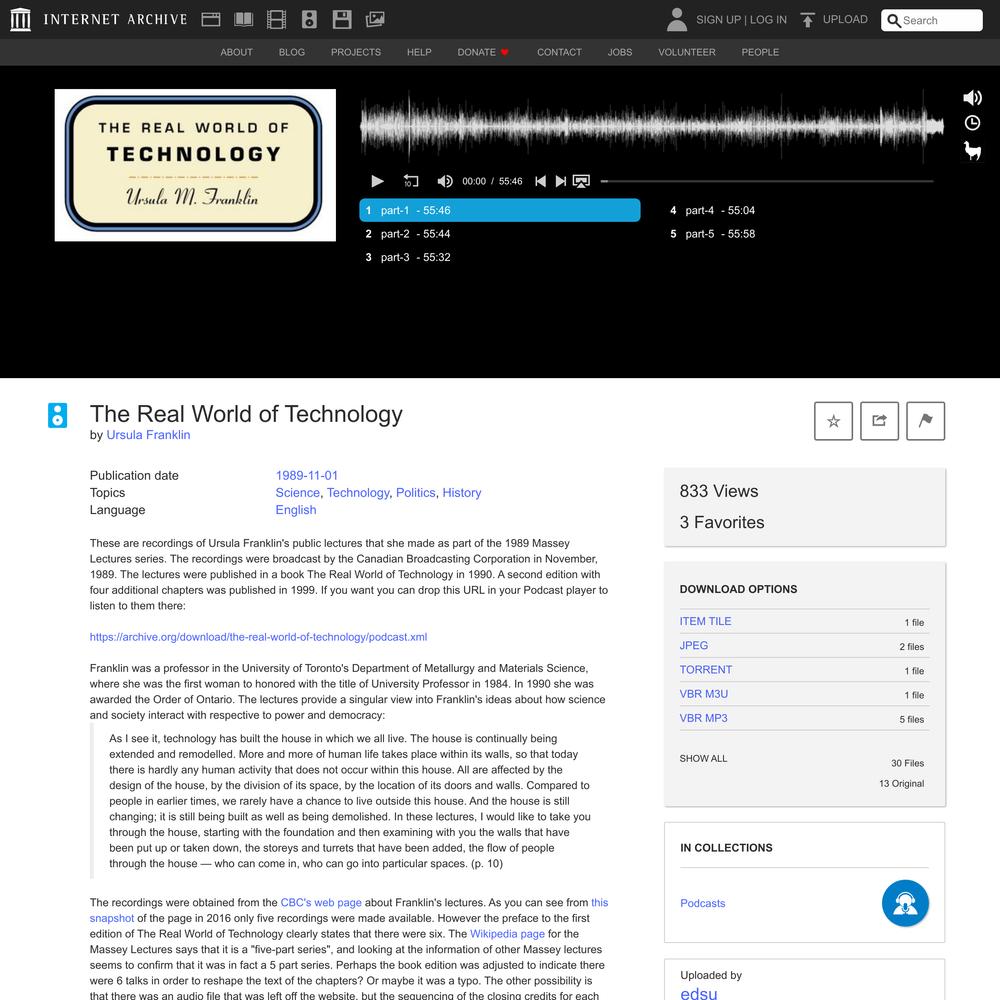Mute the player volume button
1000x1000 pixels.
445,181
